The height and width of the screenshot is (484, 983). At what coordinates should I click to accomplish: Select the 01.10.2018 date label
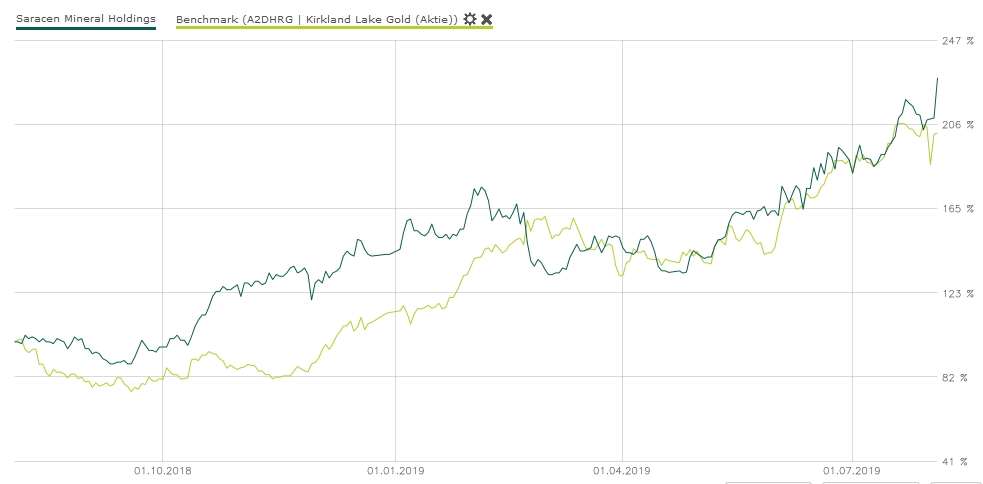click(x=162, y=470)
